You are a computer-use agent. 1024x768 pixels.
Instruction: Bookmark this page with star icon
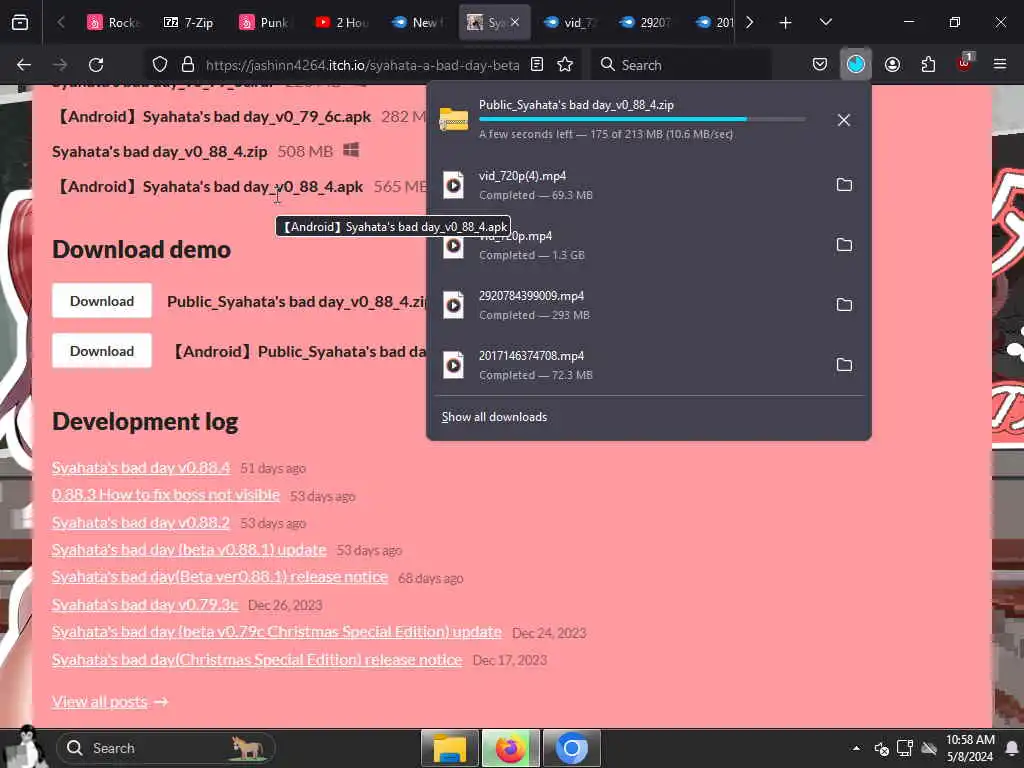pos(565,65)
